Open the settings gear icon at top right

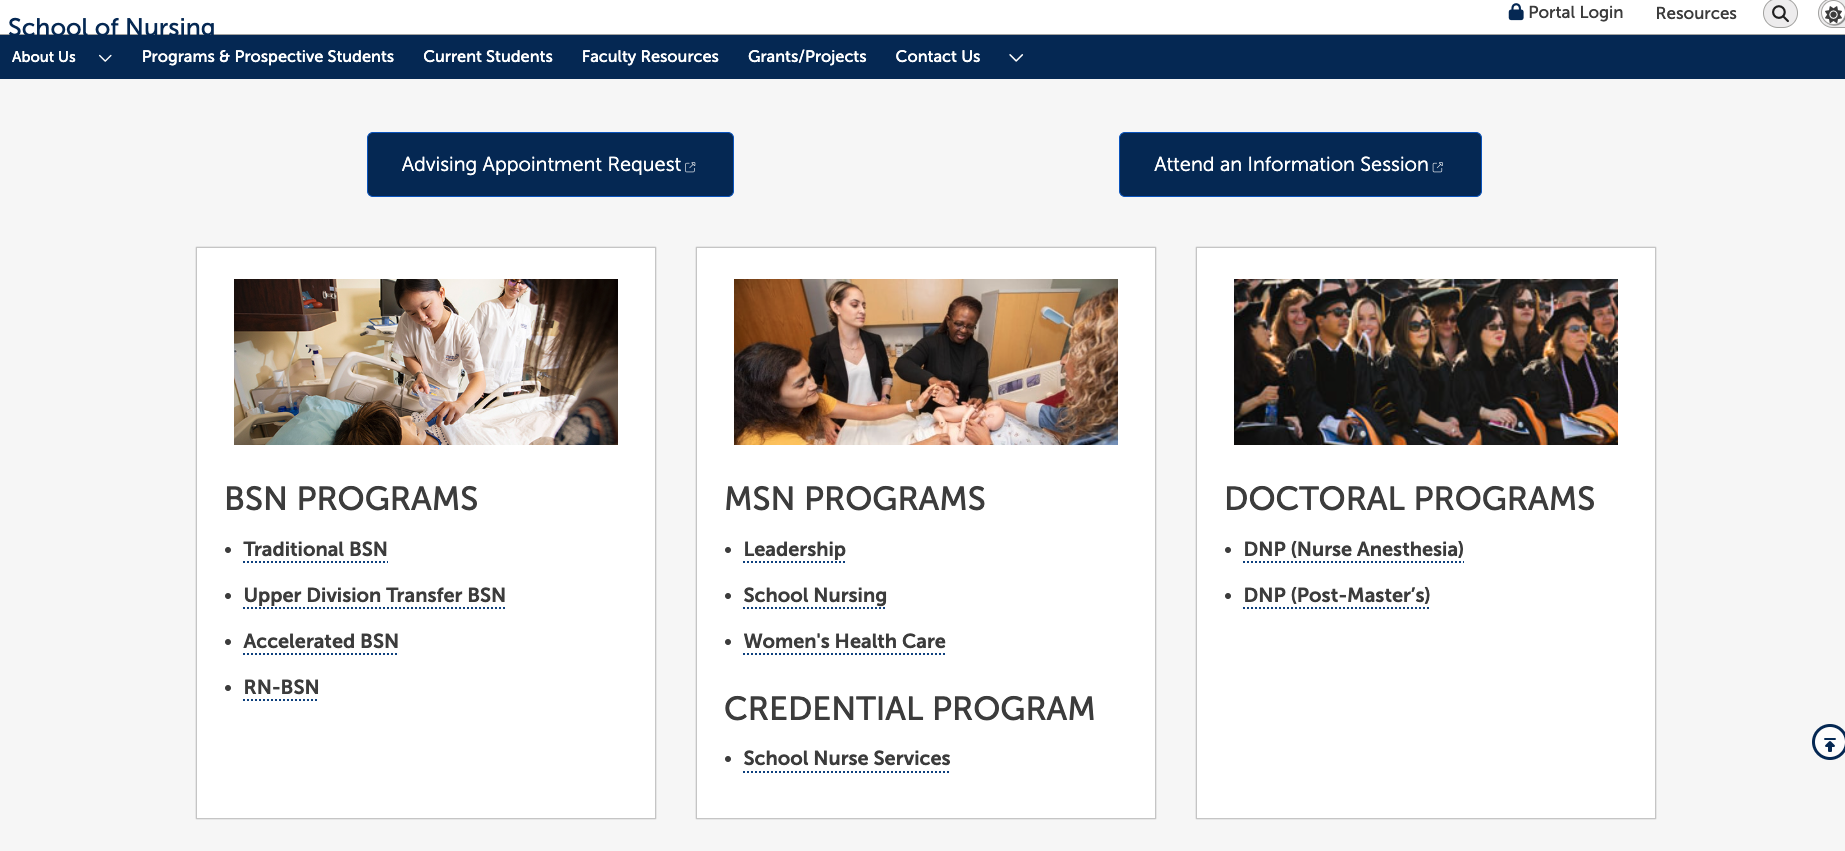coord(1832,14)
